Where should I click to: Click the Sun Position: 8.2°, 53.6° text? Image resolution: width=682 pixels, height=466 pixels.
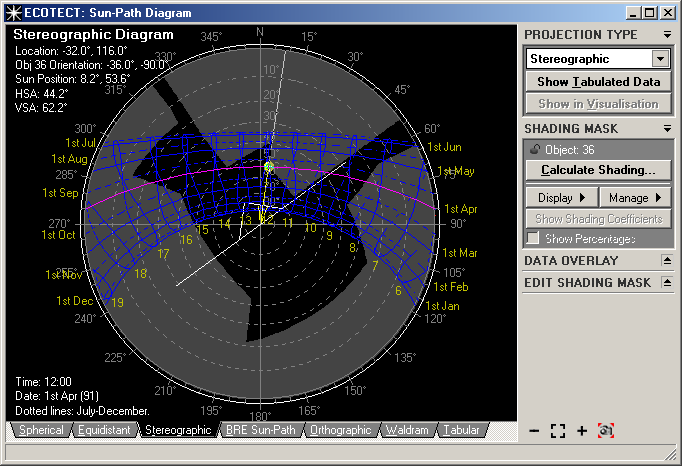[73, 79]
